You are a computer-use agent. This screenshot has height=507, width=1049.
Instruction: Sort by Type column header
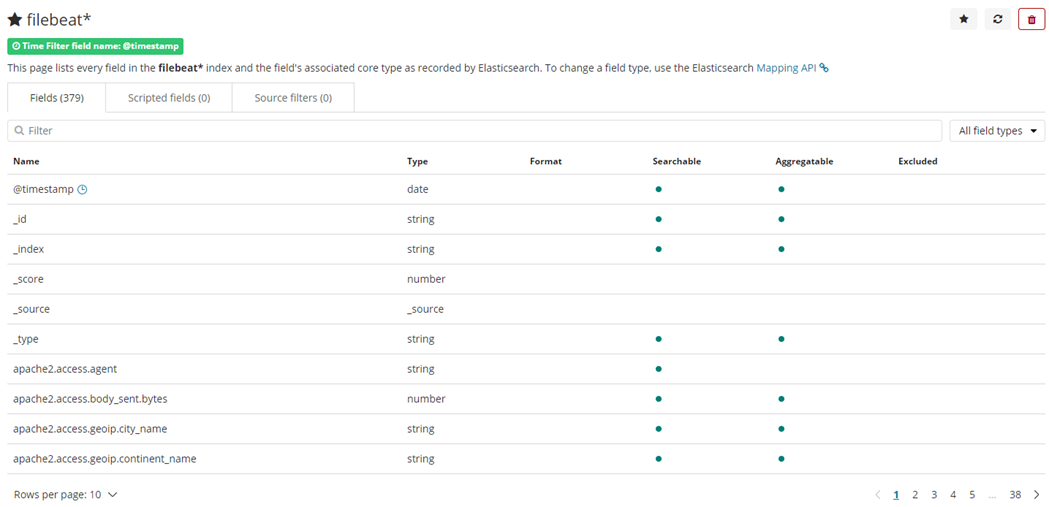417,161
